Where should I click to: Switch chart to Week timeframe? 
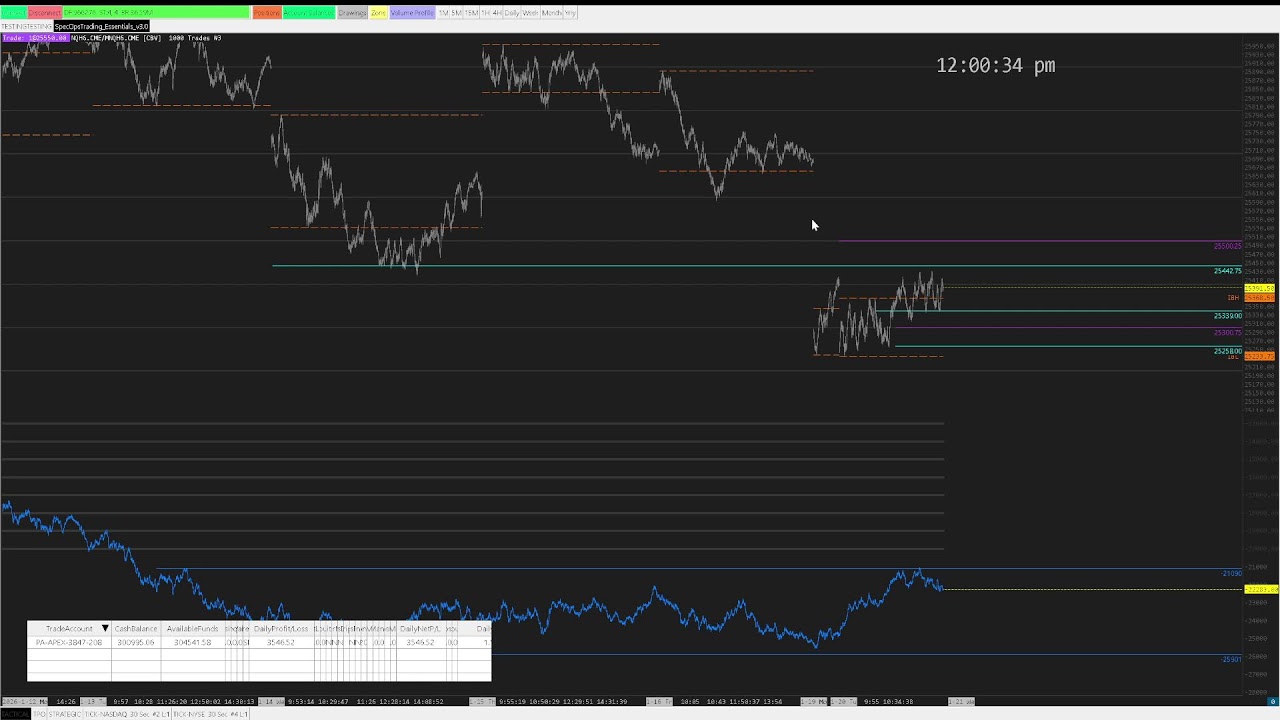[530, 13]
